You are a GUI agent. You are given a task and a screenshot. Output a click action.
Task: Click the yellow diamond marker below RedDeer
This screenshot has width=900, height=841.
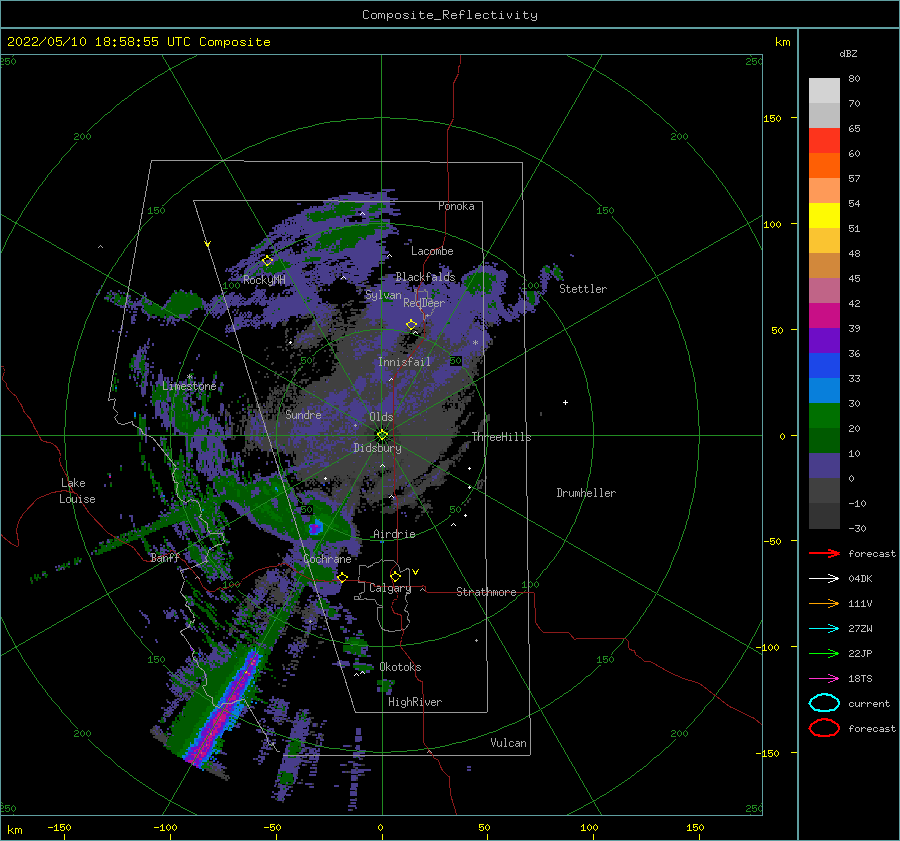[412, 324]
